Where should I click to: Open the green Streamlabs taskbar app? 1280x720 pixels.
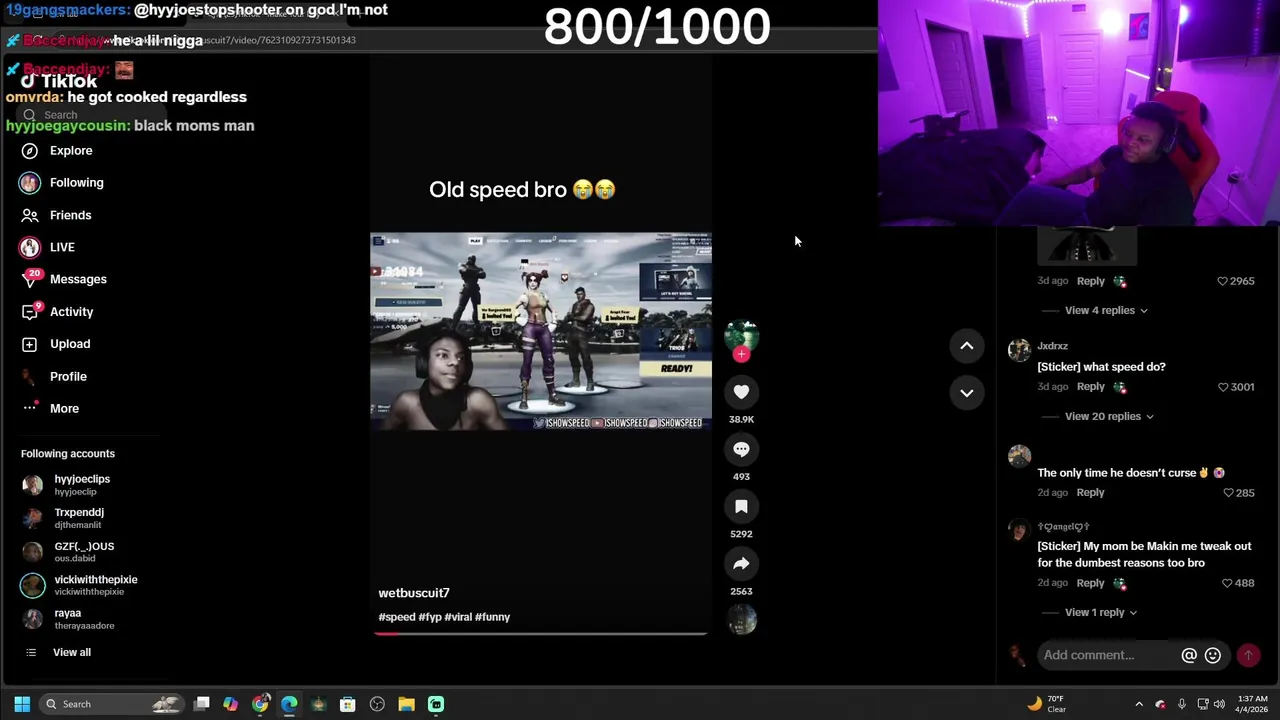pos(436,704)
